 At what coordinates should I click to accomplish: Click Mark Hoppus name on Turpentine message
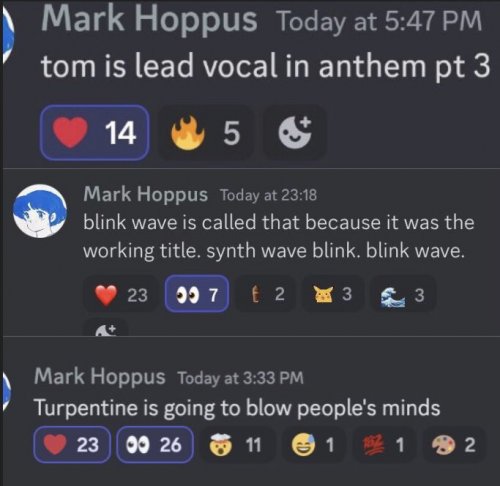click(100, 377)
